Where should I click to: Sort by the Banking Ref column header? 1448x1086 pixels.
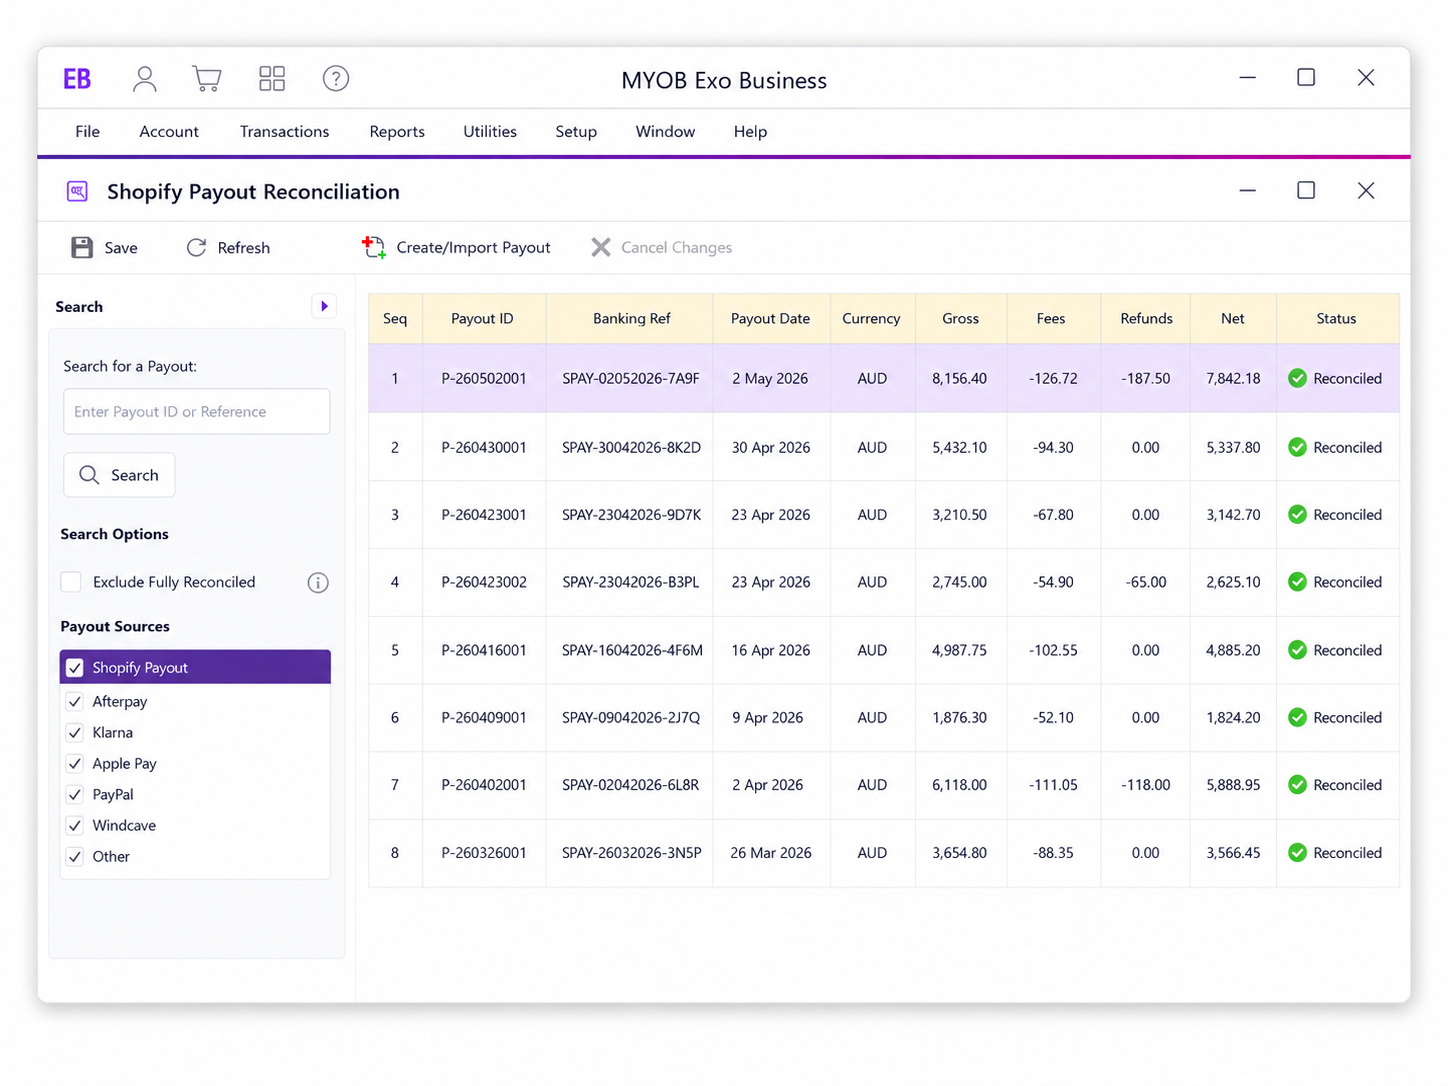tap(632, 319)
